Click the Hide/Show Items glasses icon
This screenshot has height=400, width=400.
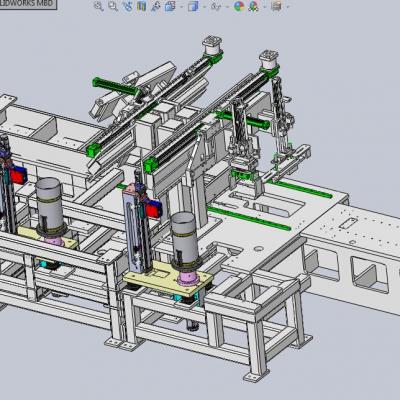point(216,6)
